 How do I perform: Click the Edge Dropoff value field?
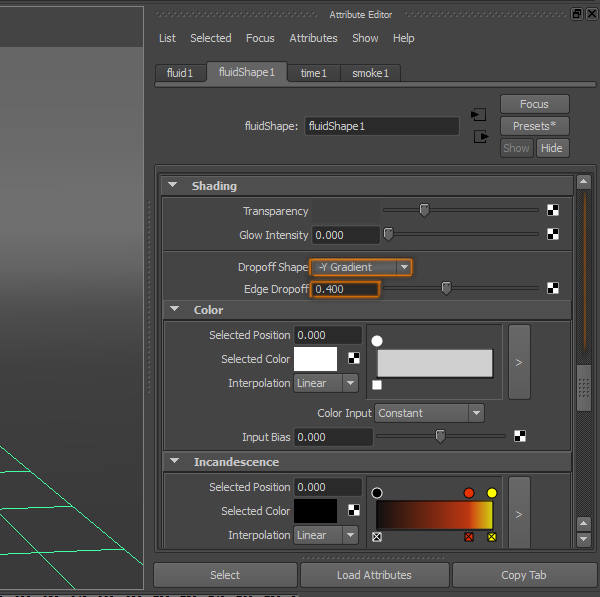[x=345, y=289]
